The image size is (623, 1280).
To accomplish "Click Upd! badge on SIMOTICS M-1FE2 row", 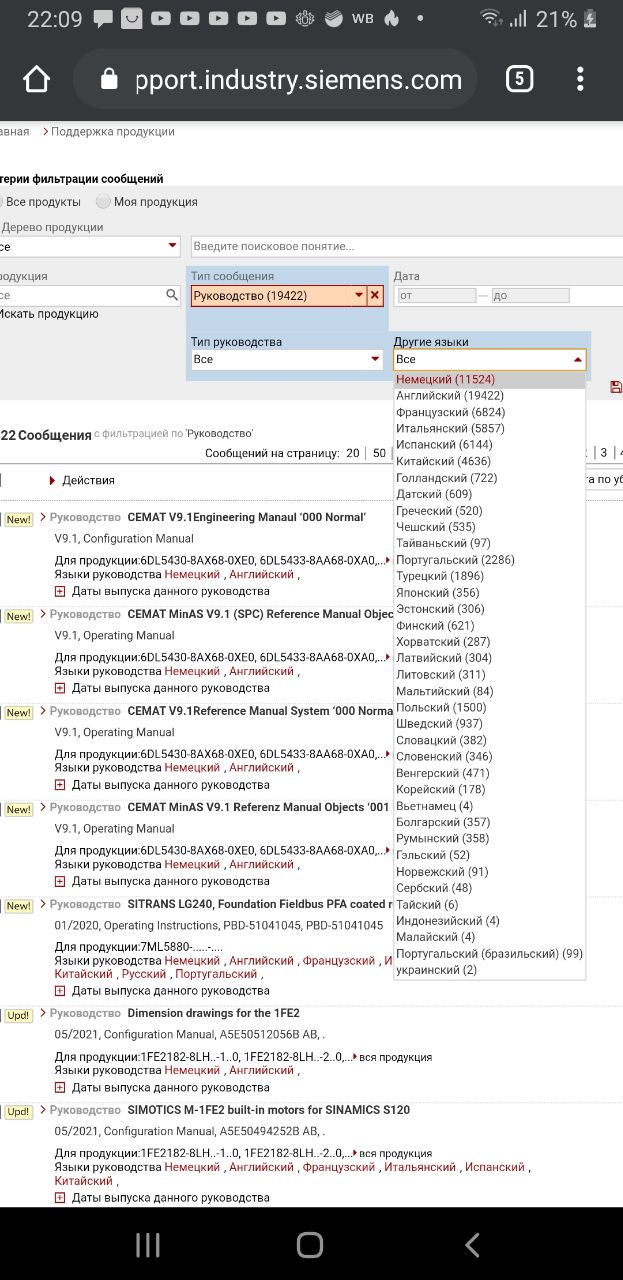I will click(x=18, y=1112).
